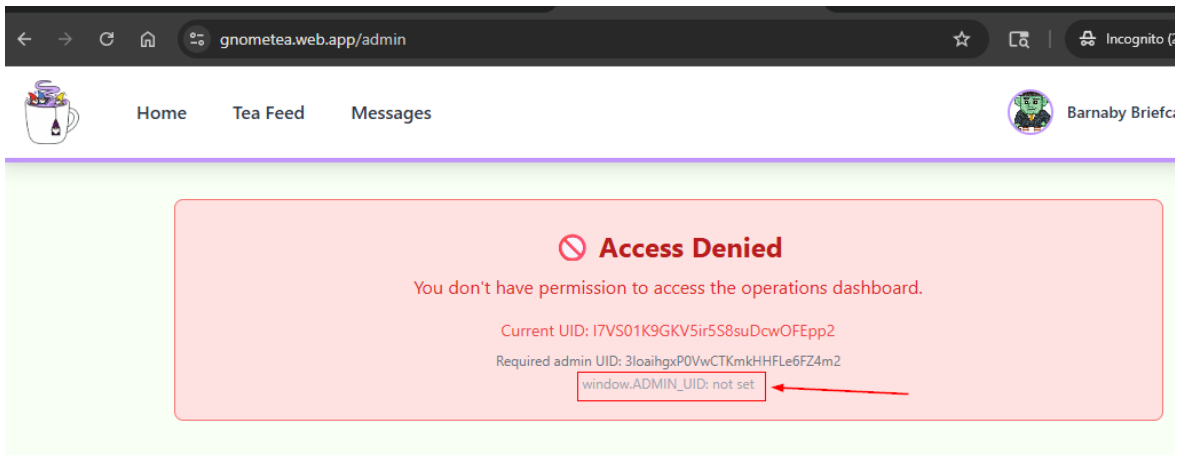Screen dimensions: 1182x455
Task: Click the window.ADMIN_UID not set text
Action: (668, 385)
